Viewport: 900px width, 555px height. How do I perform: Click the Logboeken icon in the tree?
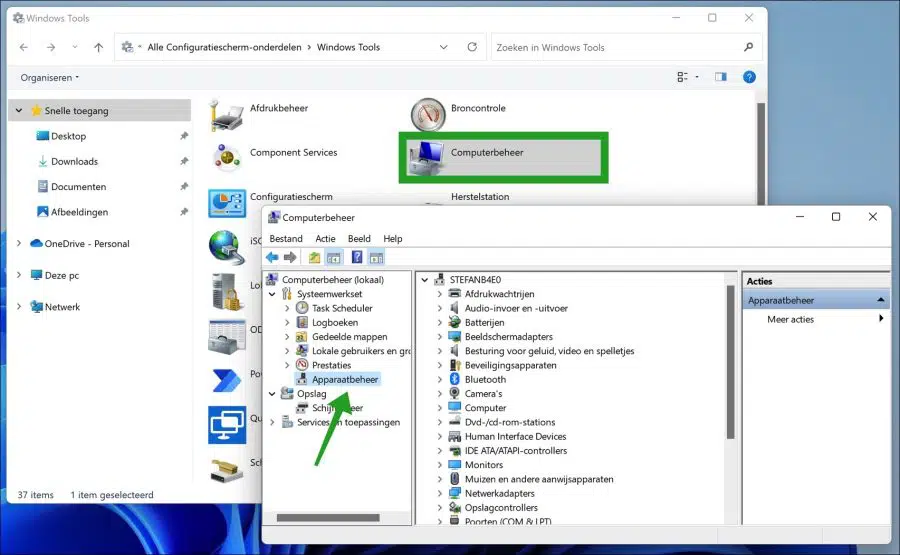coord(302,323)
